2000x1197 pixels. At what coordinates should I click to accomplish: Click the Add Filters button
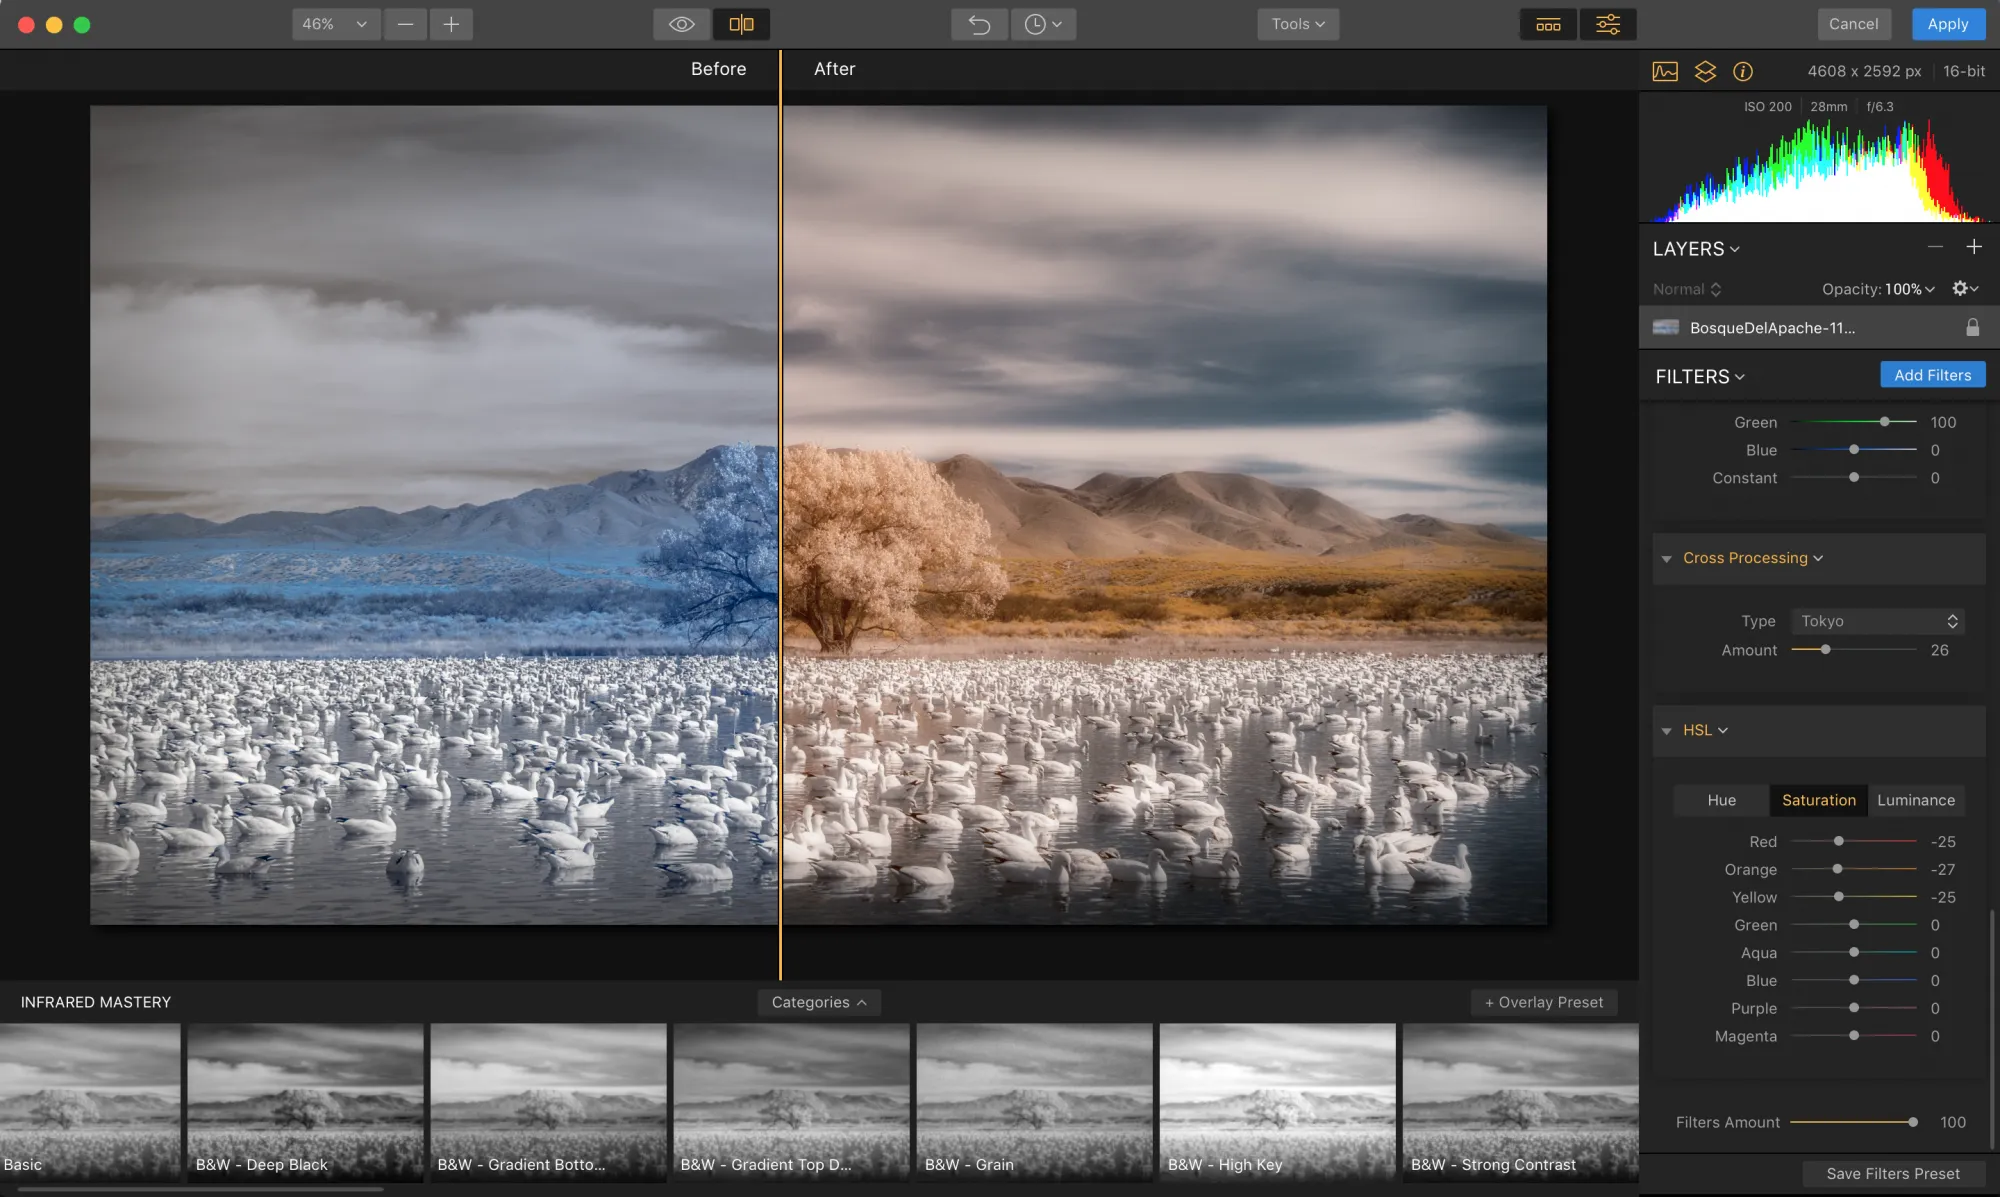coord(1932,375)
